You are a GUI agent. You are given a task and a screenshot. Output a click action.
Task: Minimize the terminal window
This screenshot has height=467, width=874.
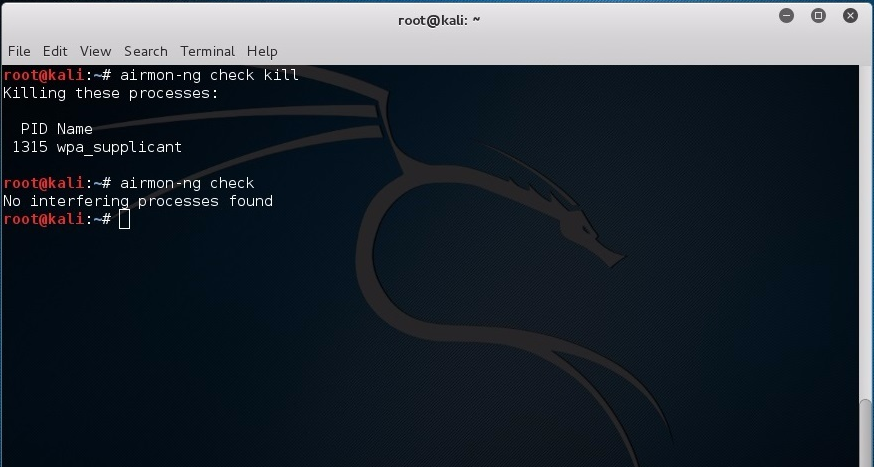click(x=786, y=16)
